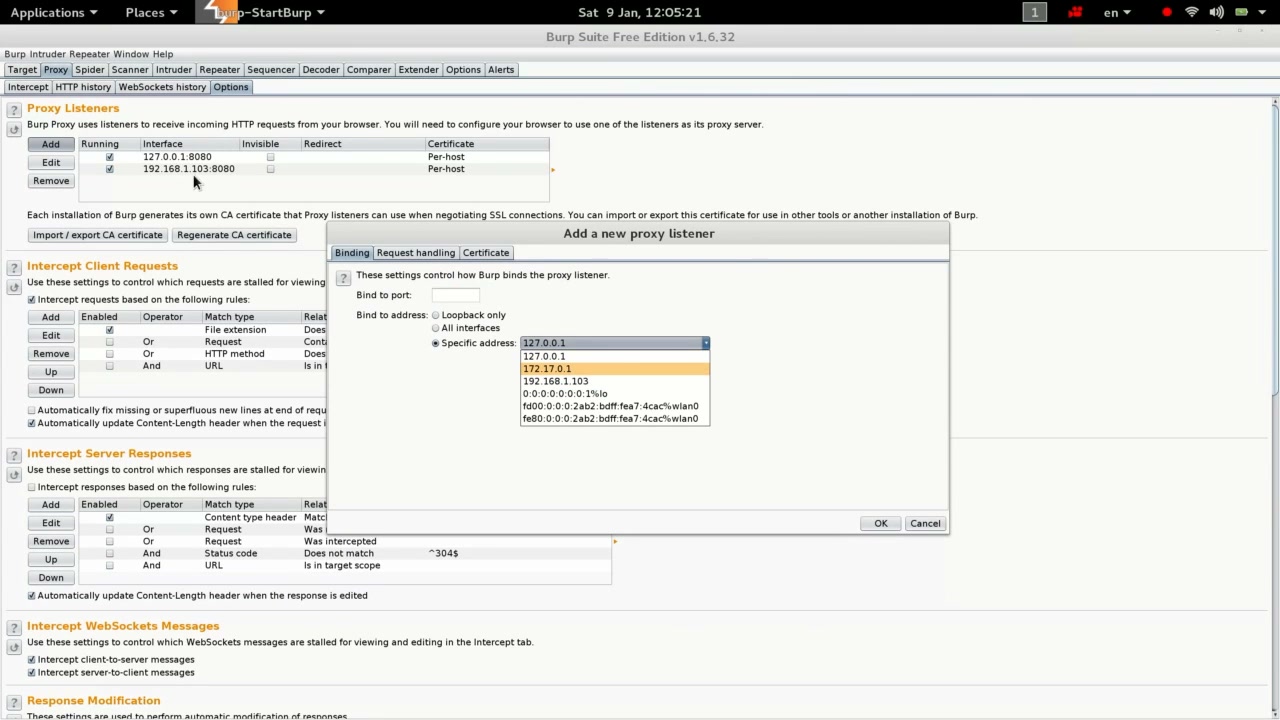1280x720 pixels.
Task: Click clock showing Sat 9 Jan, 12:05:21
Action: (x=640, y=12)
